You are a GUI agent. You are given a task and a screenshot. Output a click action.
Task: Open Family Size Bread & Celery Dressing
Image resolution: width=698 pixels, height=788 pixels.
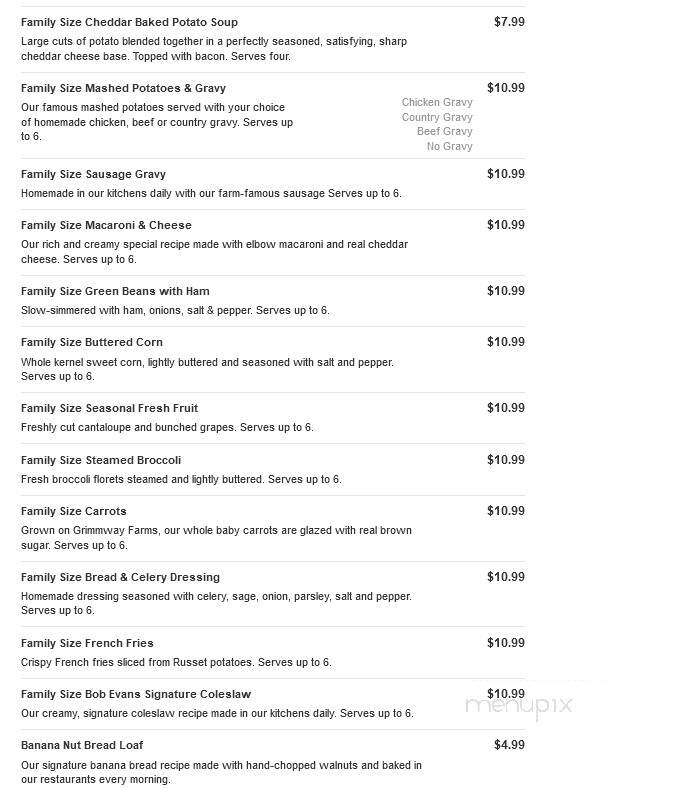coord(120,577)
